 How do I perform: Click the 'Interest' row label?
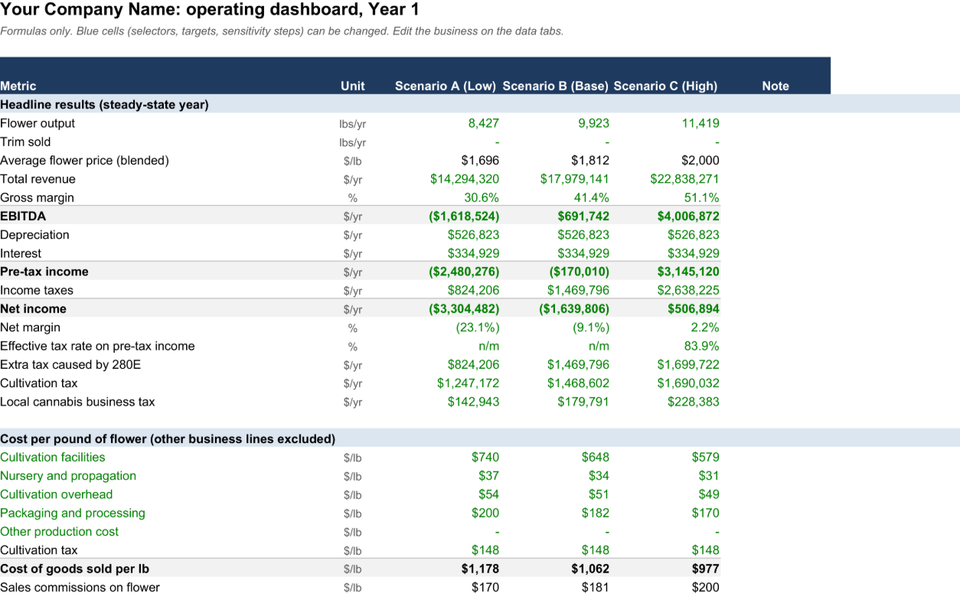coord(21,253)
